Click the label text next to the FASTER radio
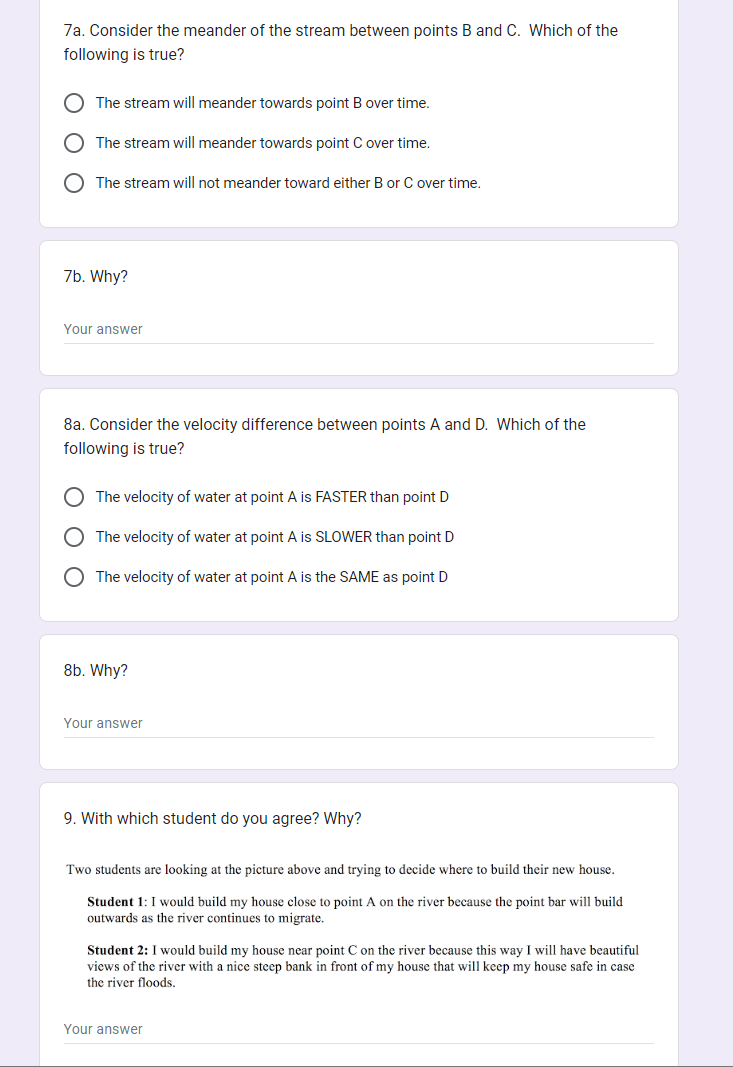The height and width of the screenshot is (1067, 733). pos(272,497)
